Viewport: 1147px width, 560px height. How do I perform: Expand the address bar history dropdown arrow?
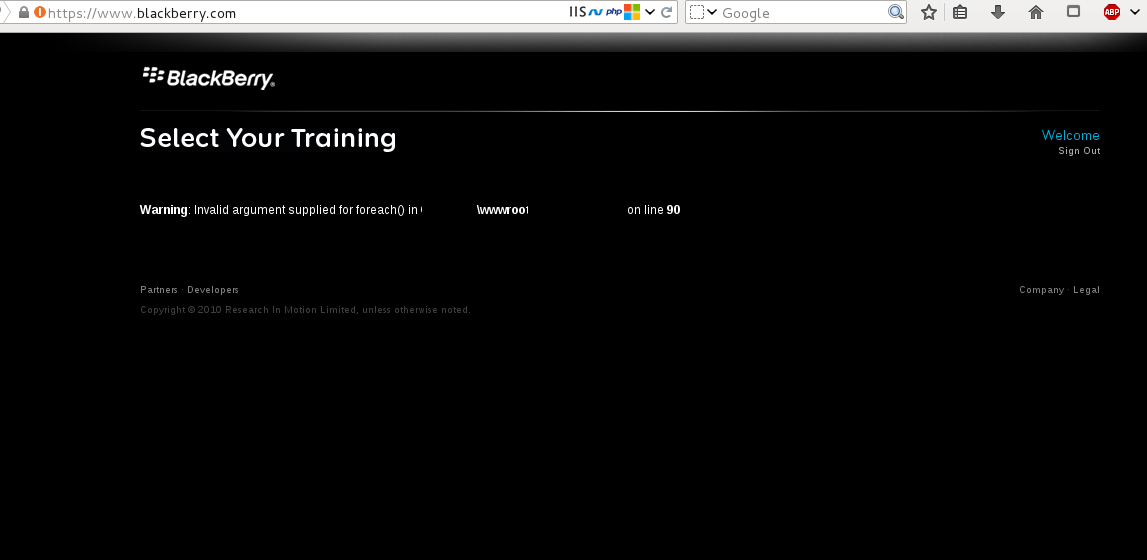[x=650, y=12]
